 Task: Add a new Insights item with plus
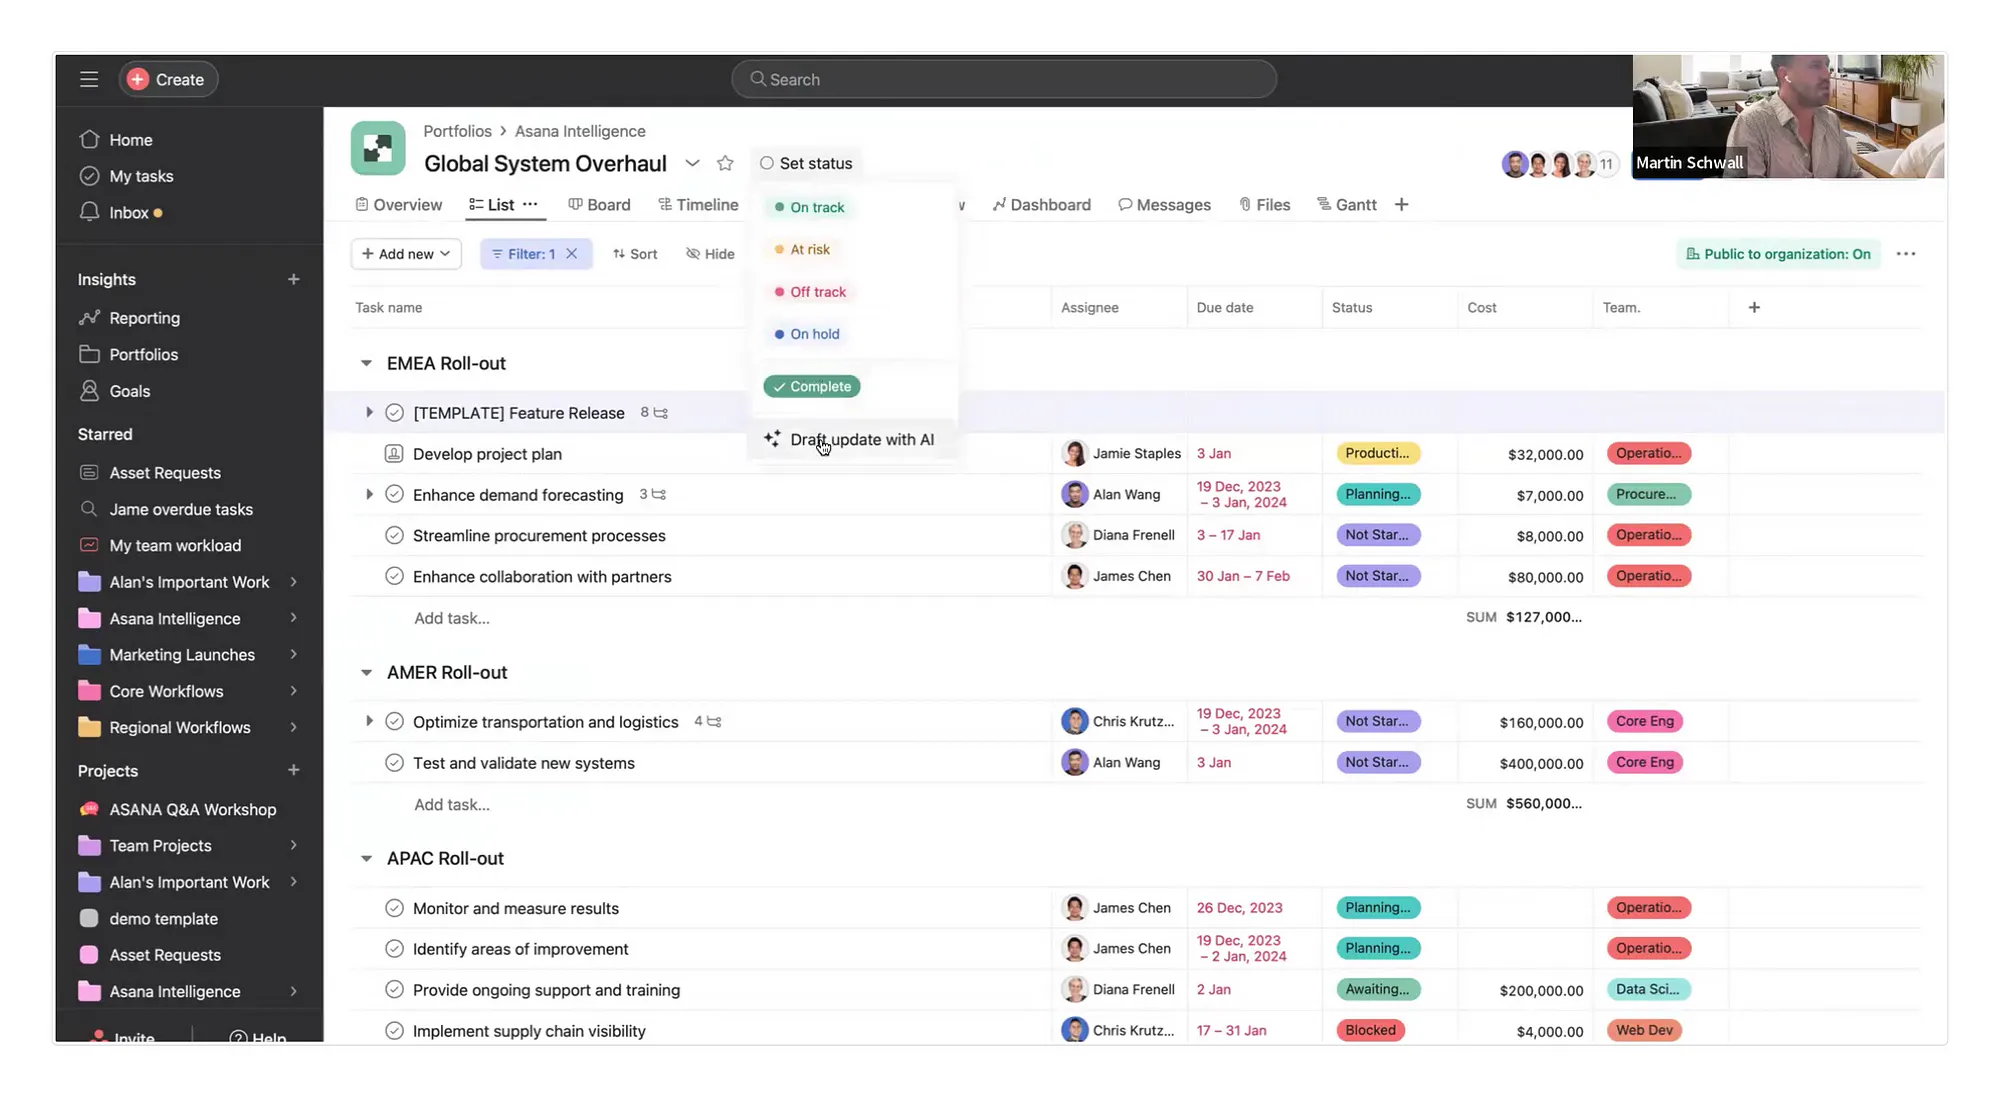coord(293,280)
